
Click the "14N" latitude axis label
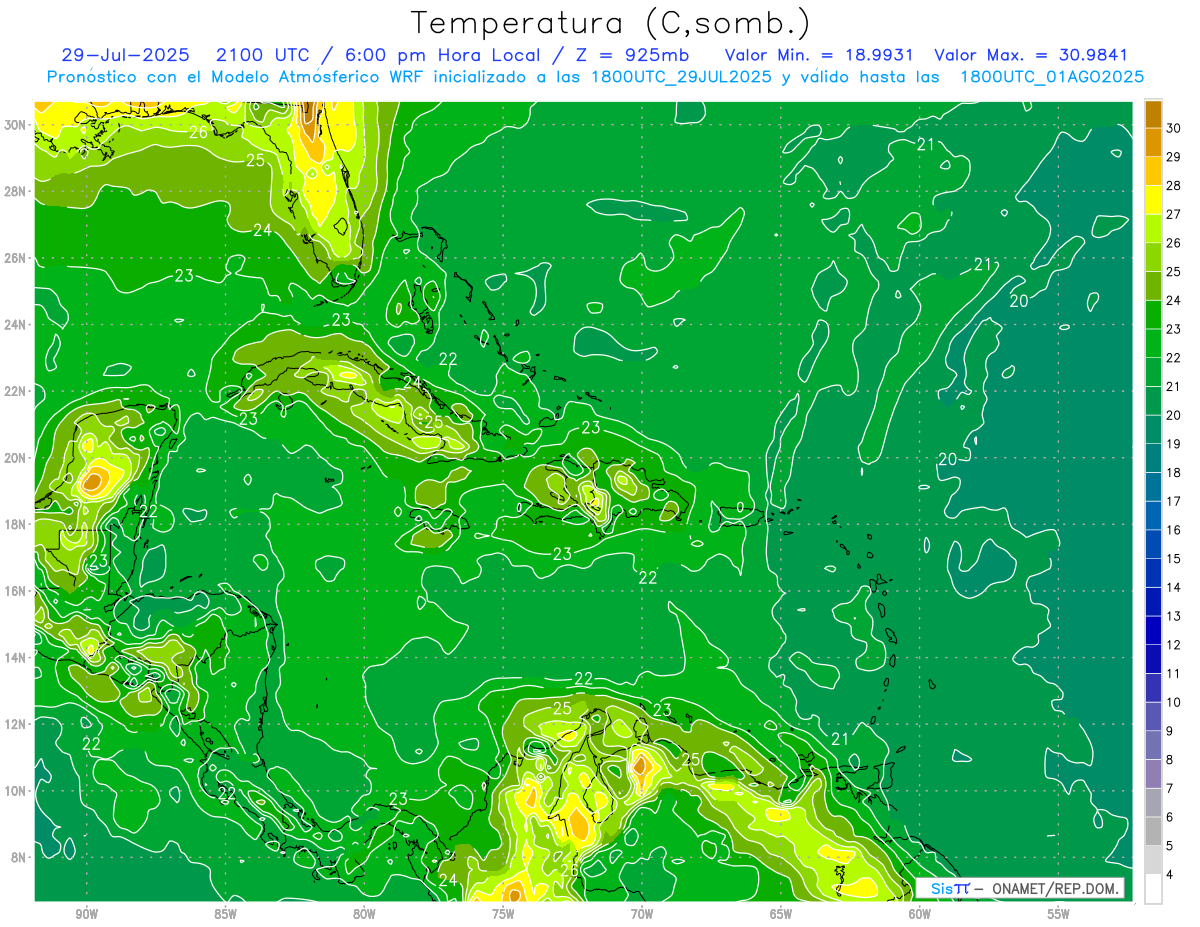[16, 657]
